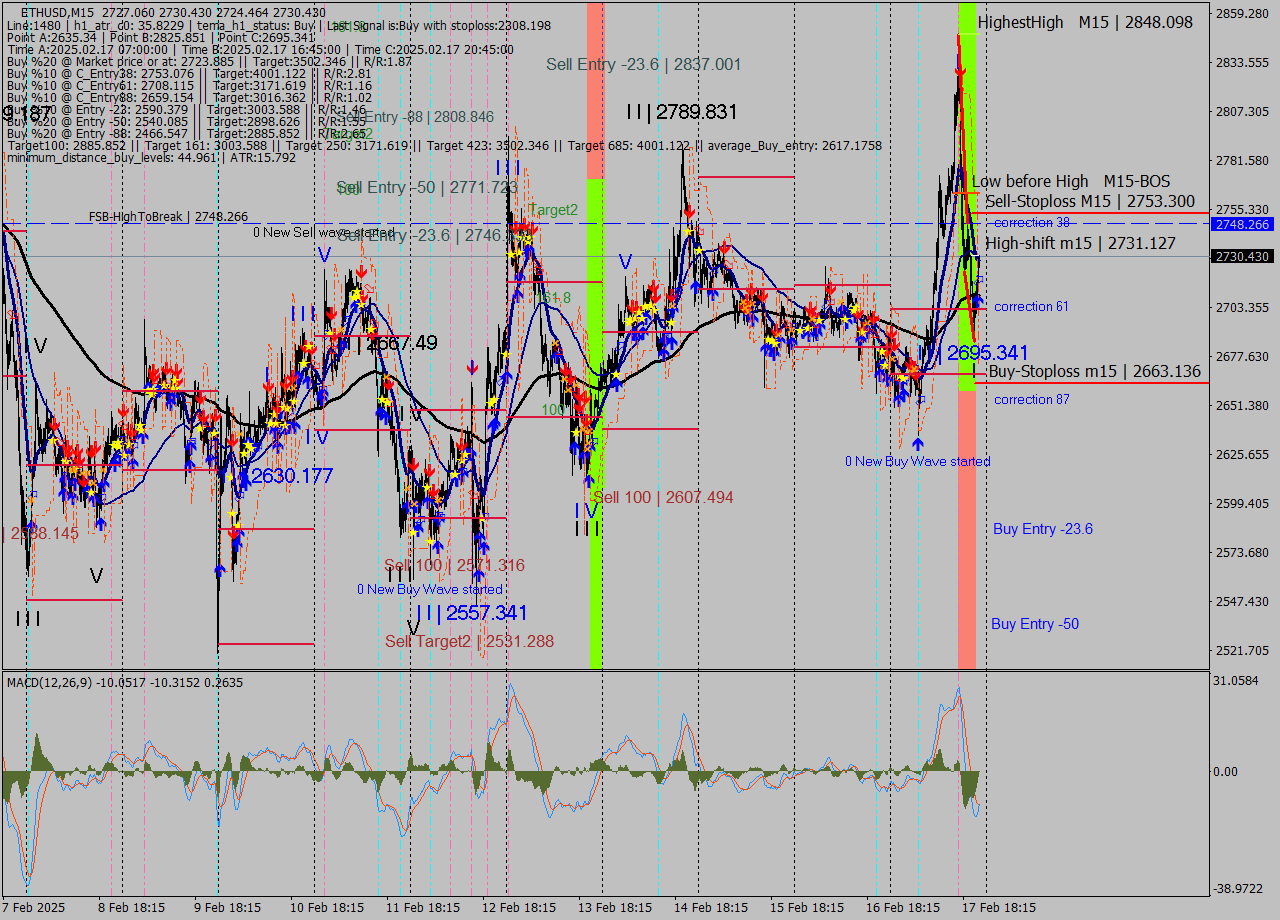Click the "Sell Target2 | 2531.288" annotation
Screen dimensions: 1280x920
465,641
